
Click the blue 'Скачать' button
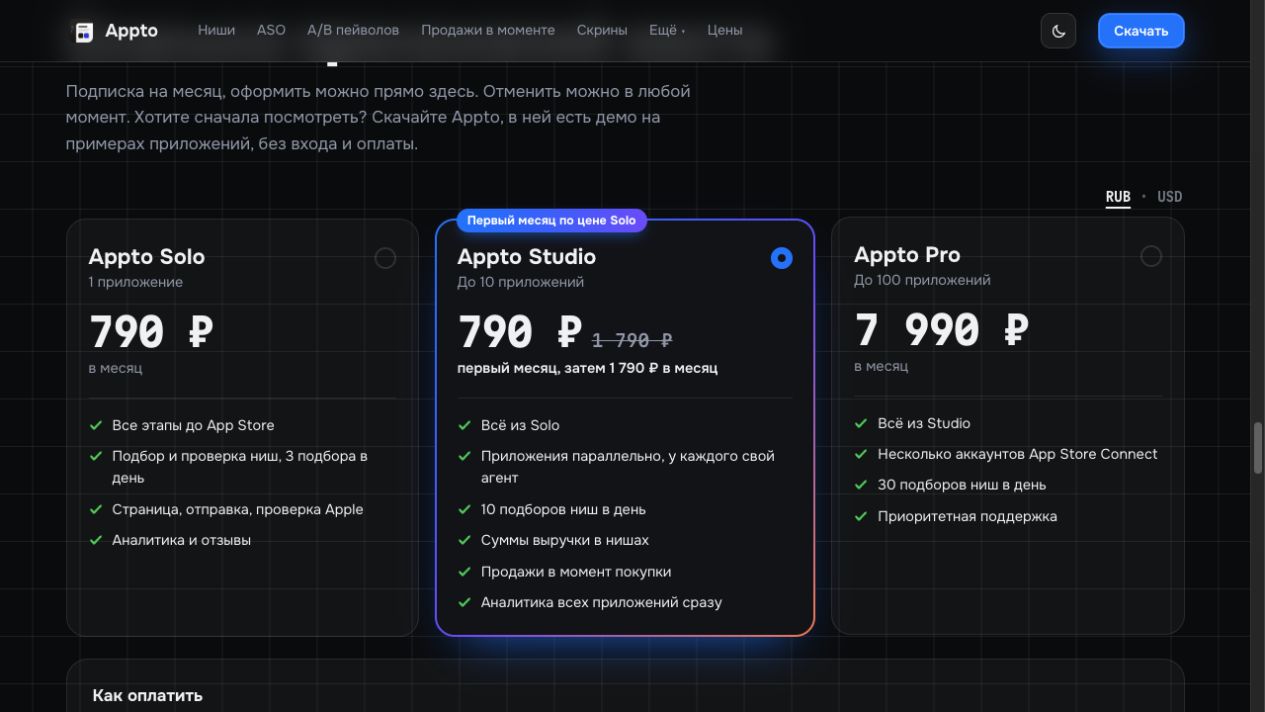pyautogui.click(x=1141, y=31)
